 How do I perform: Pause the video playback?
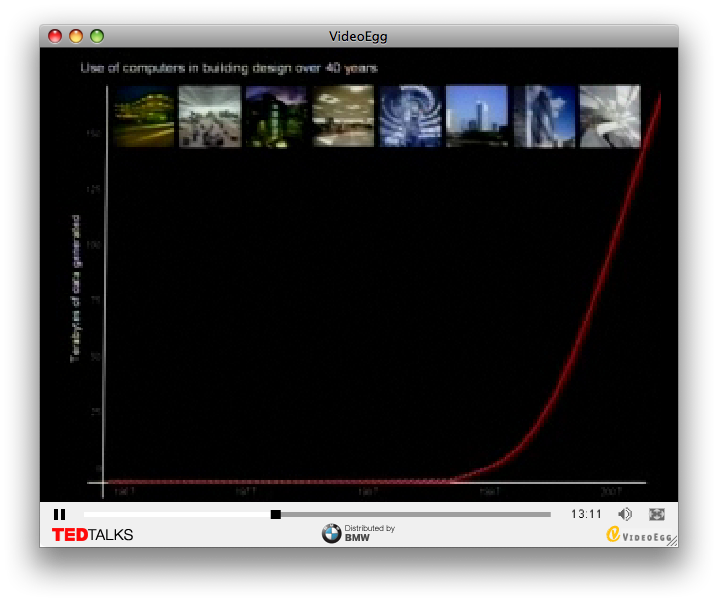pos(59,514)
